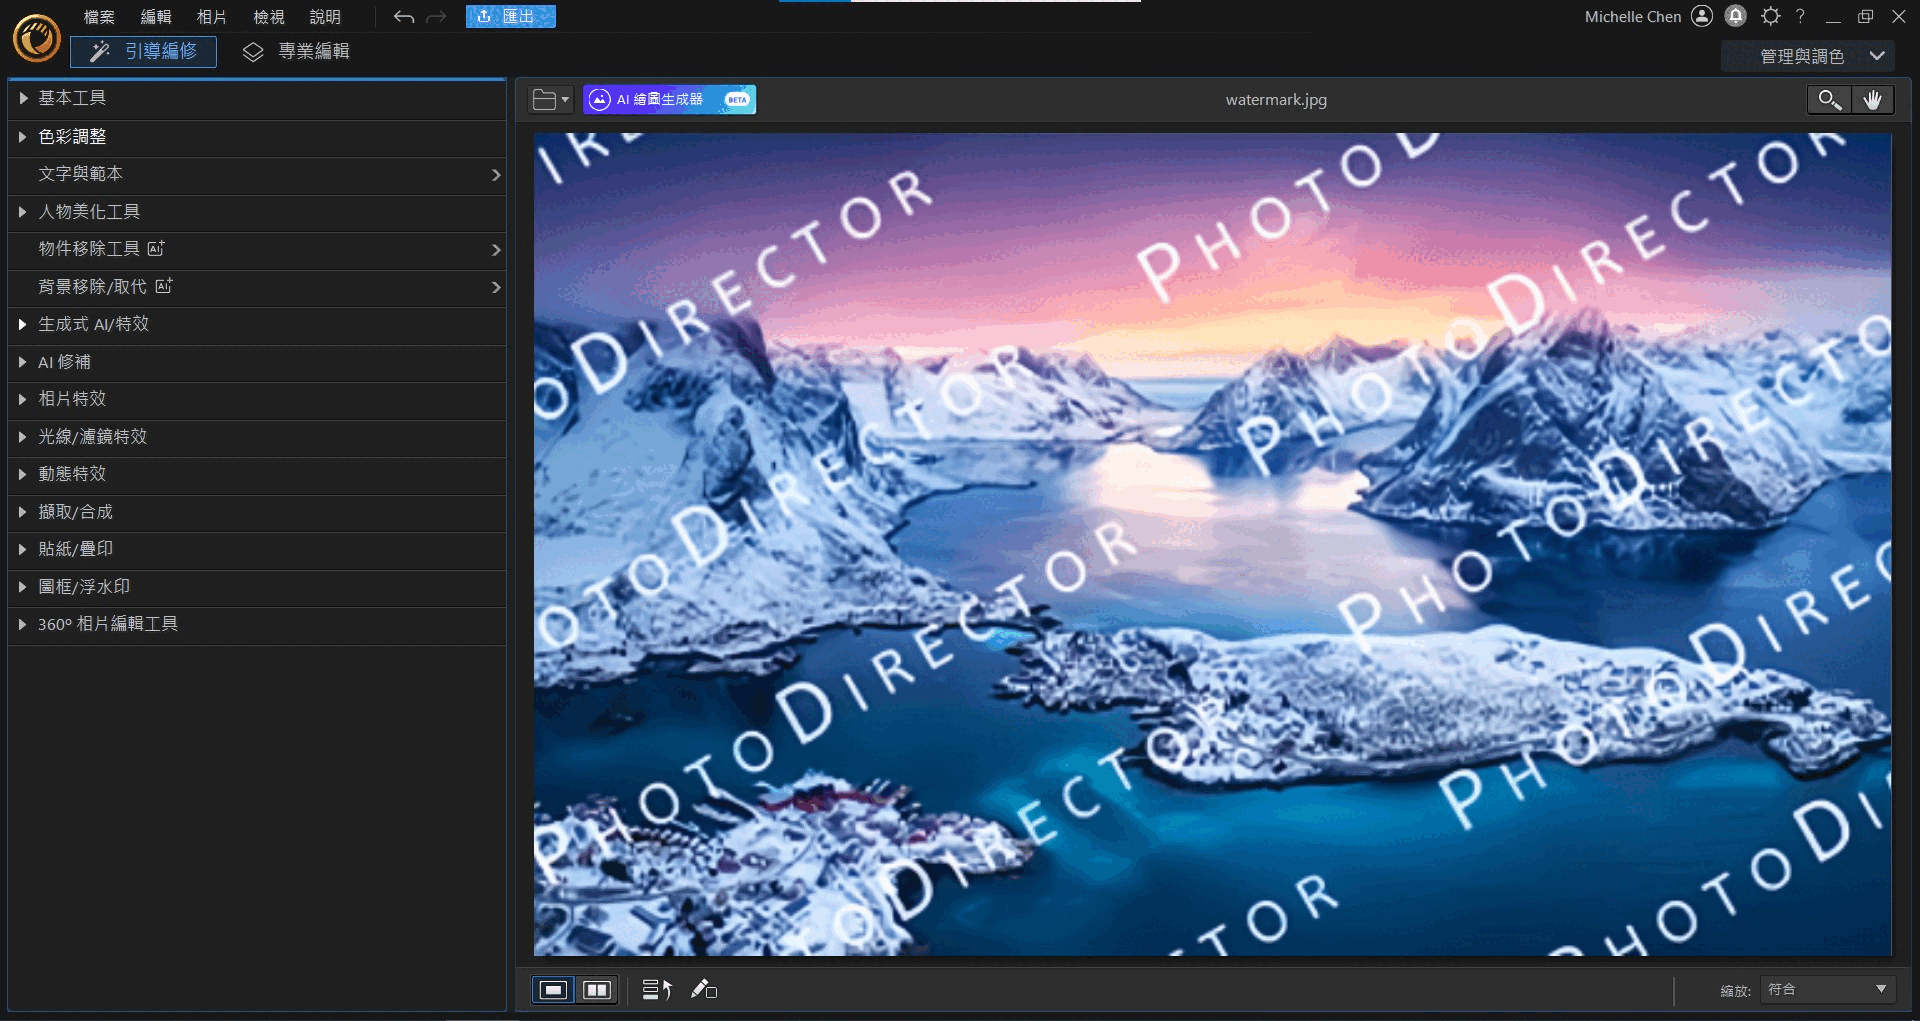
Task: Expand the 色彩調整 section
Action: pyautogui.click(x=72, y=137)
